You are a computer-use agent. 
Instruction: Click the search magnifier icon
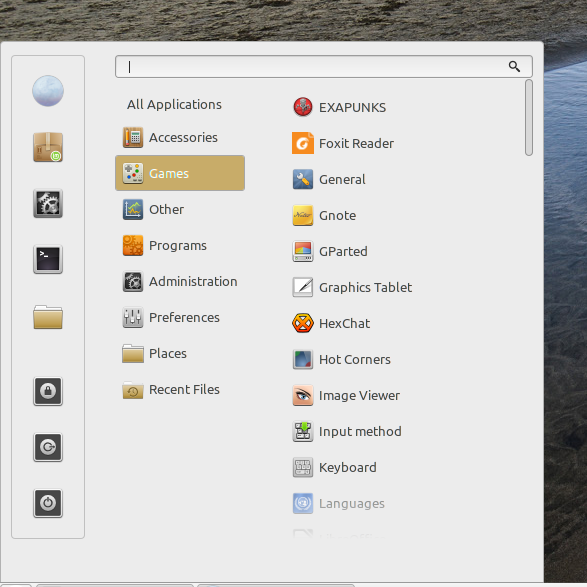pyautogui.click(x=514, y=67)
